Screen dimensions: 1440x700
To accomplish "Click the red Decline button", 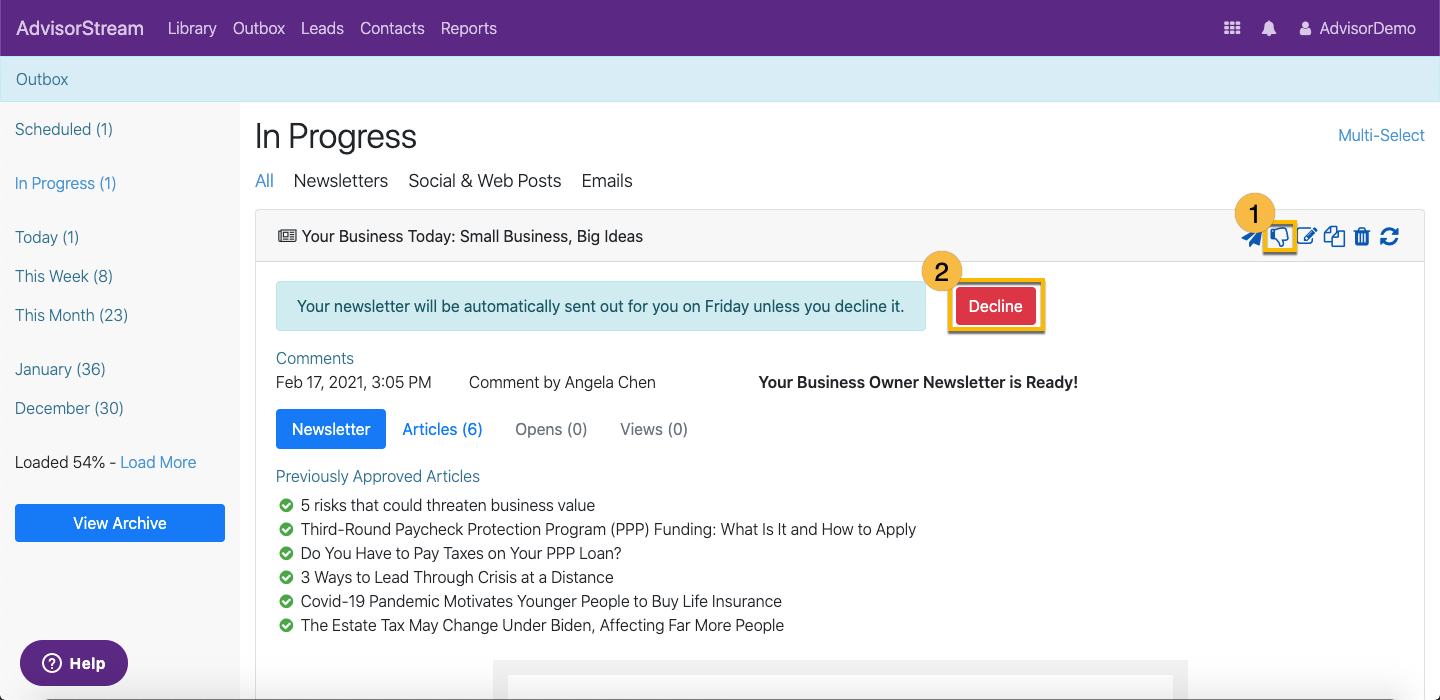I will [996, 306].
